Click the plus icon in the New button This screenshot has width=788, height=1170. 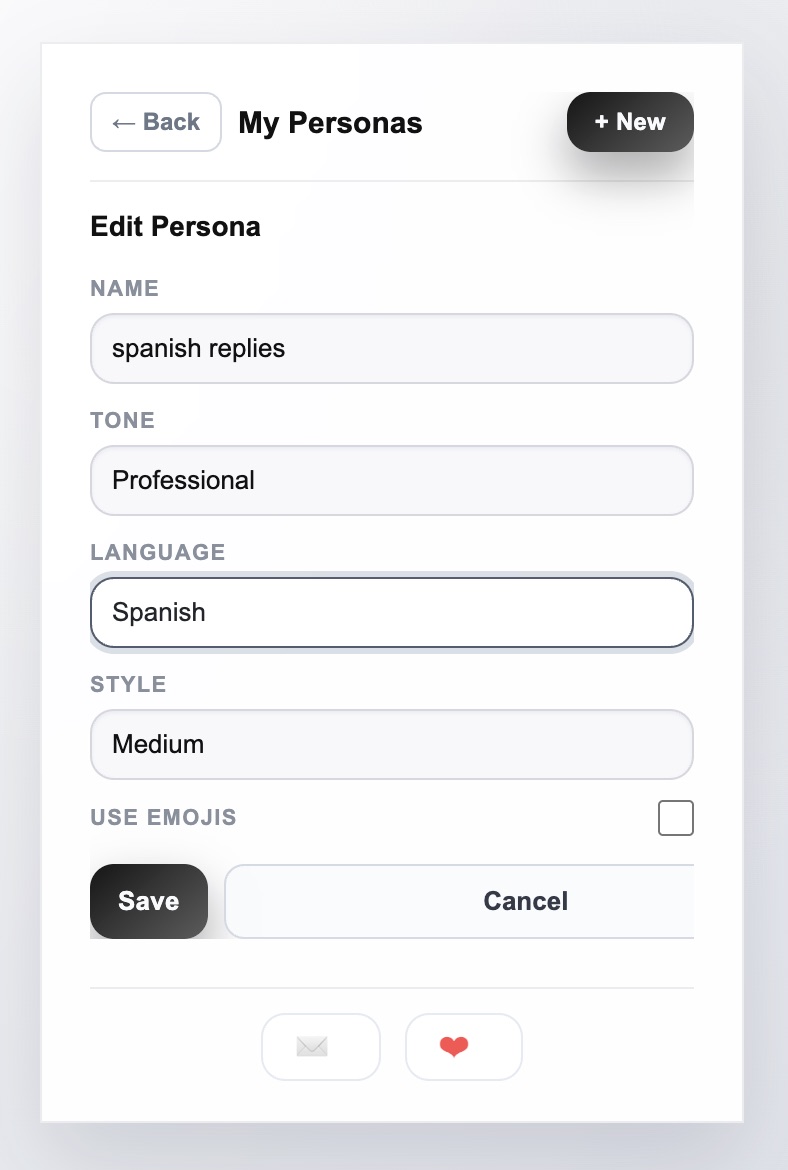(601, 122)
